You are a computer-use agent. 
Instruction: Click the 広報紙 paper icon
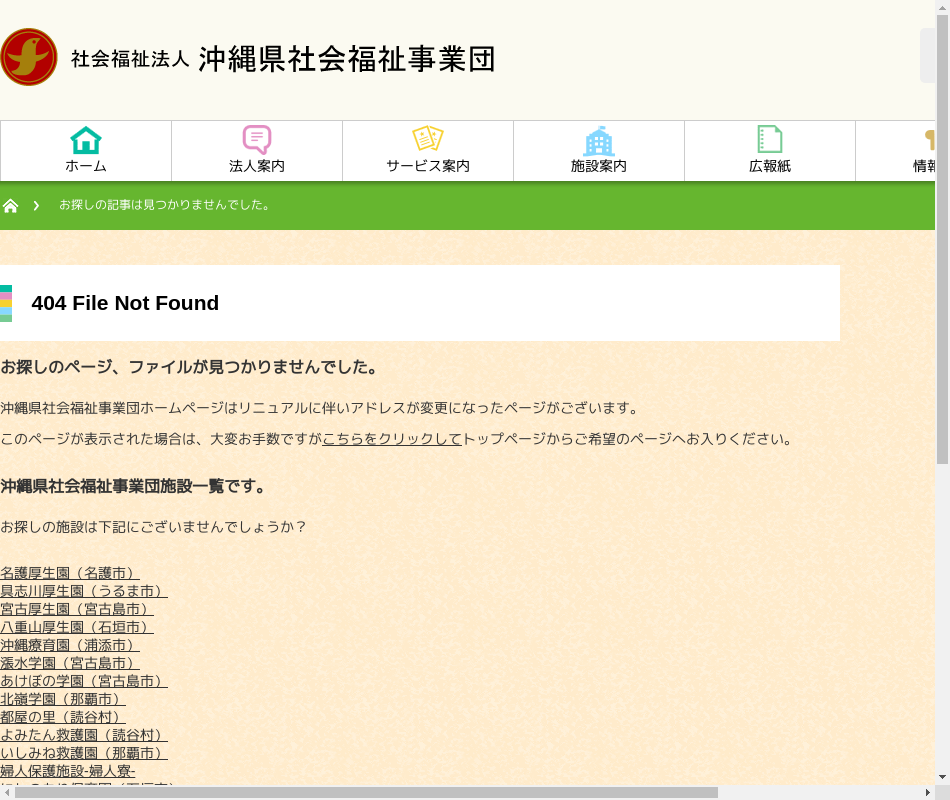770,140
